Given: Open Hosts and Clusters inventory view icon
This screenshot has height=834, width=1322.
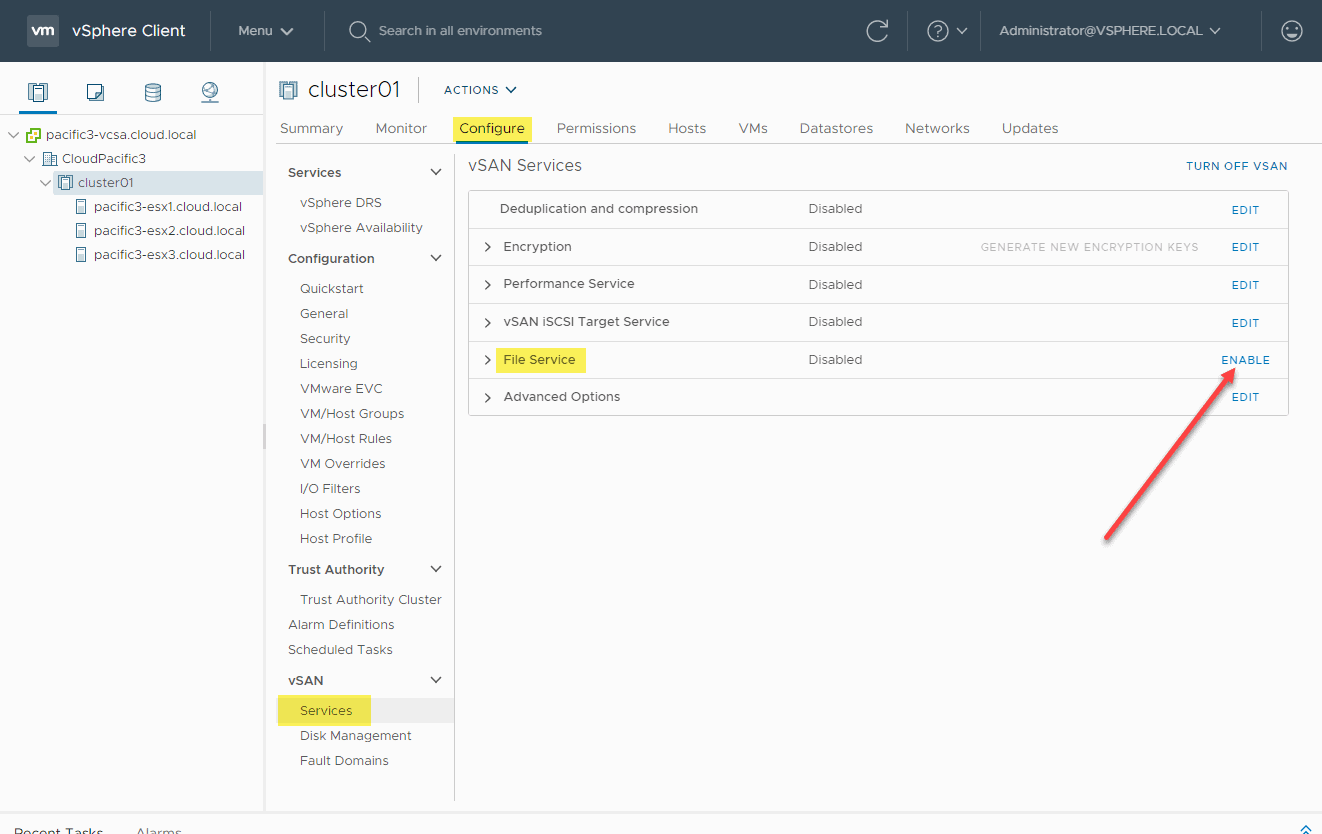Looking at the screenshot, I should (x=38, y=93).
